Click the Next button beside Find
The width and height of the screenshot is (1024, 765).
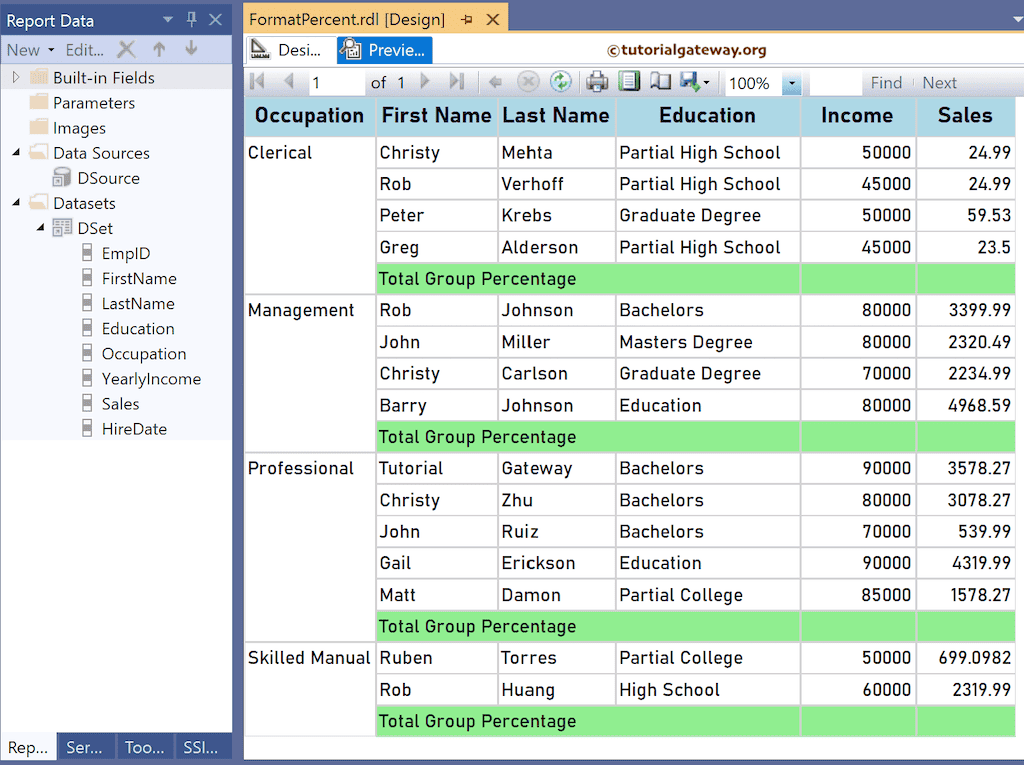939,82
